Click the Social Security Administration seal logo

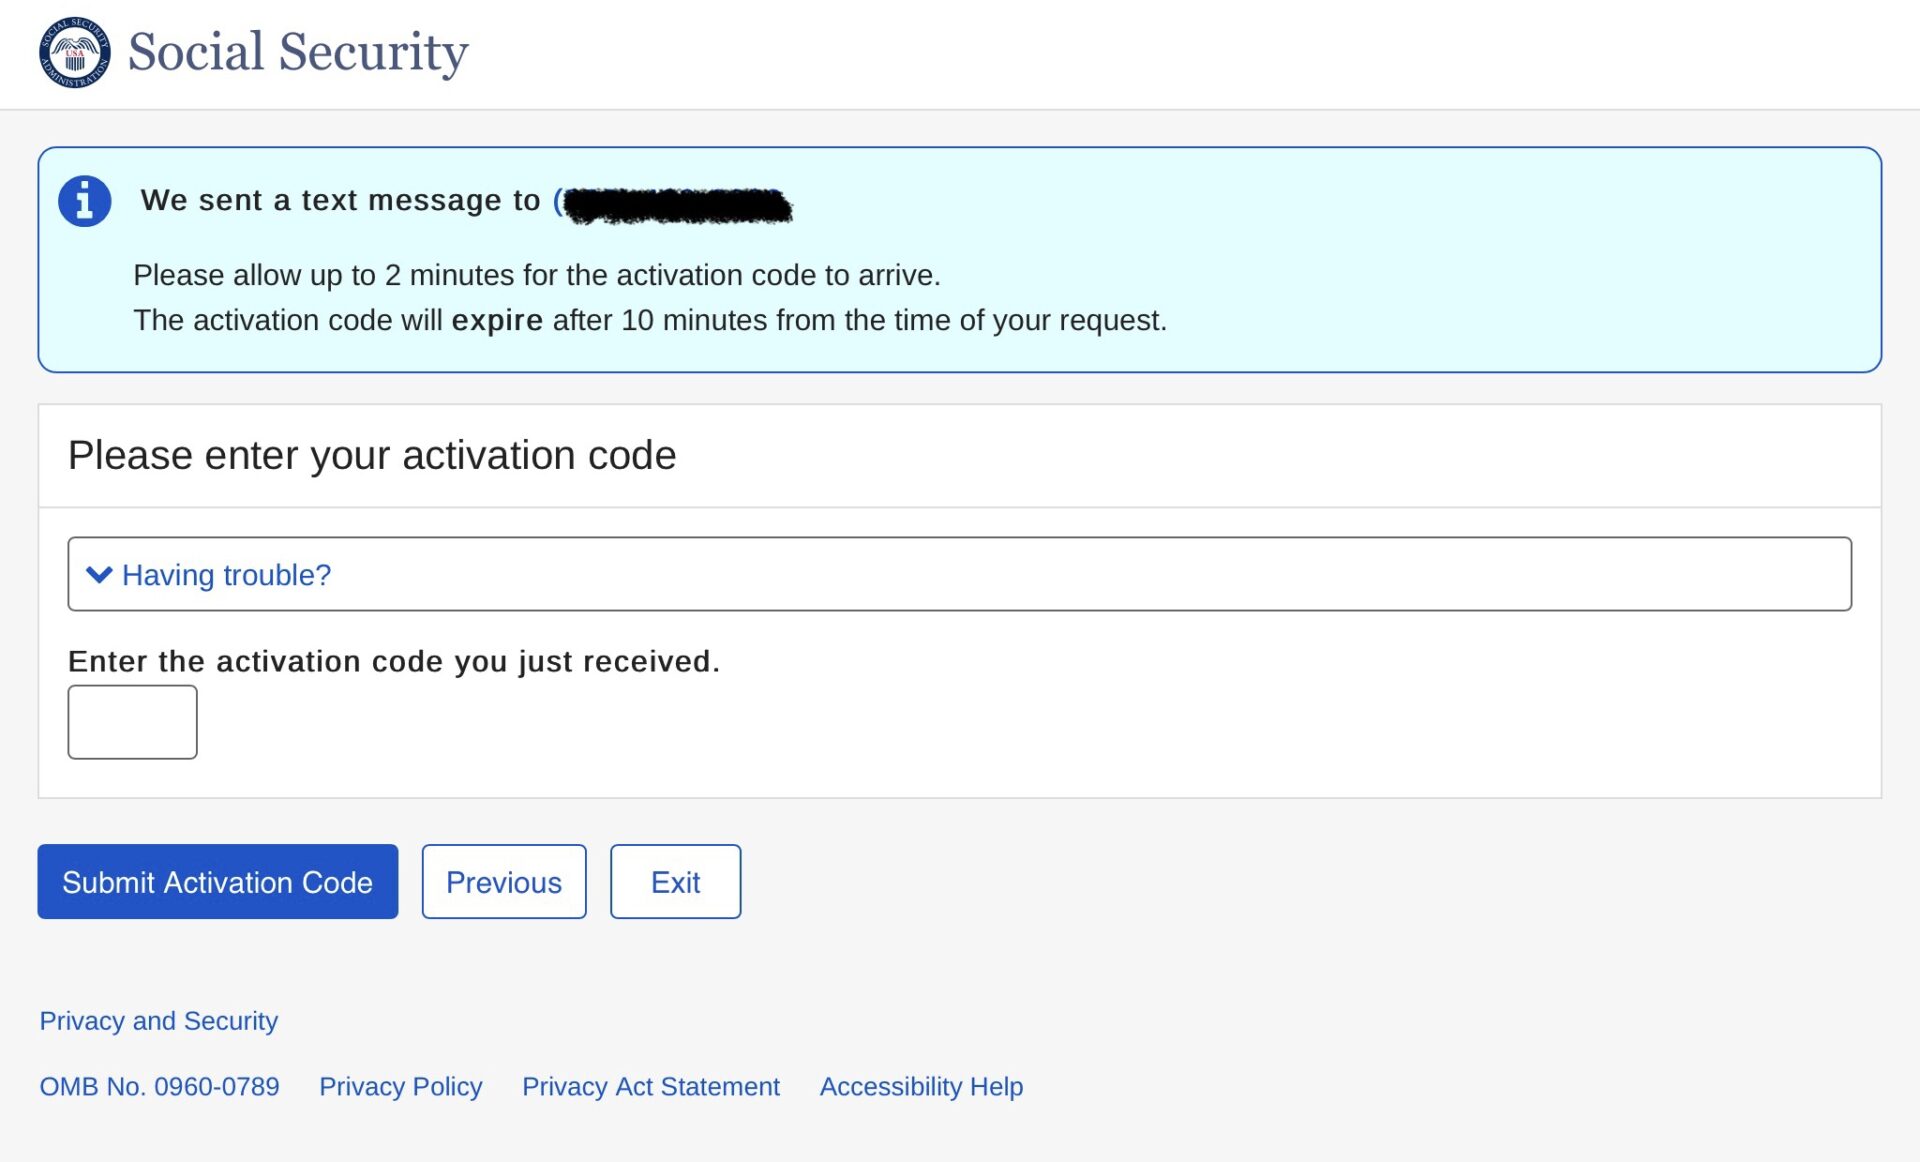(x=75, y=52)
